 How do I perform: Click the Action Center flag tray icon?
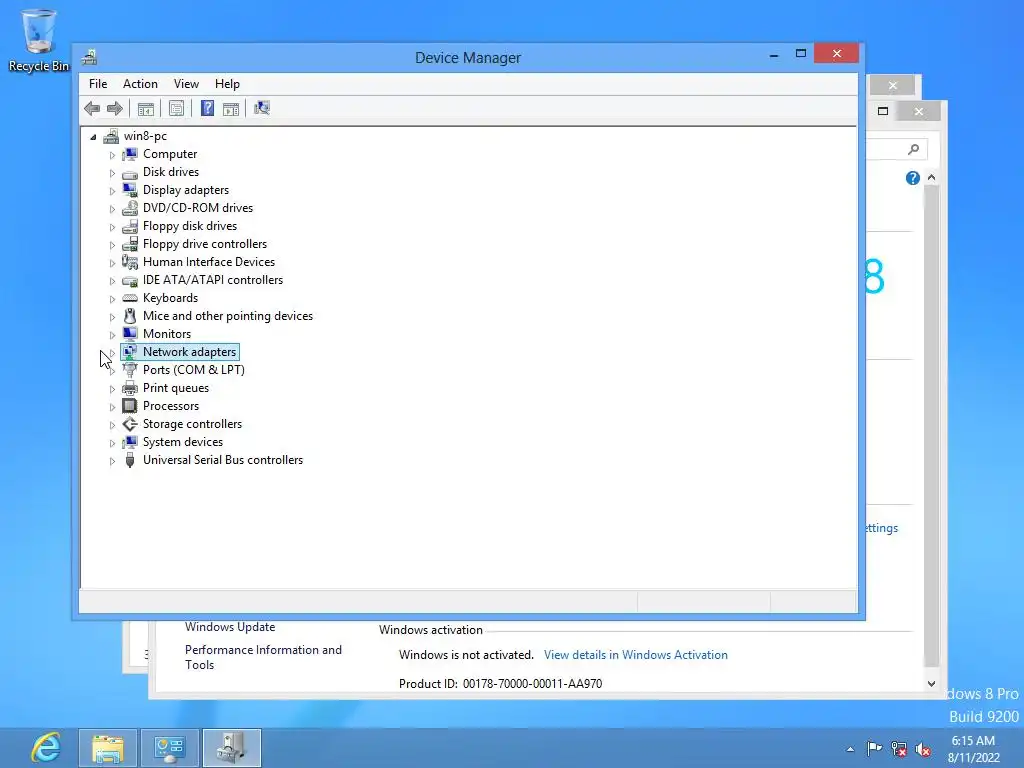click(x=874, y=748)
